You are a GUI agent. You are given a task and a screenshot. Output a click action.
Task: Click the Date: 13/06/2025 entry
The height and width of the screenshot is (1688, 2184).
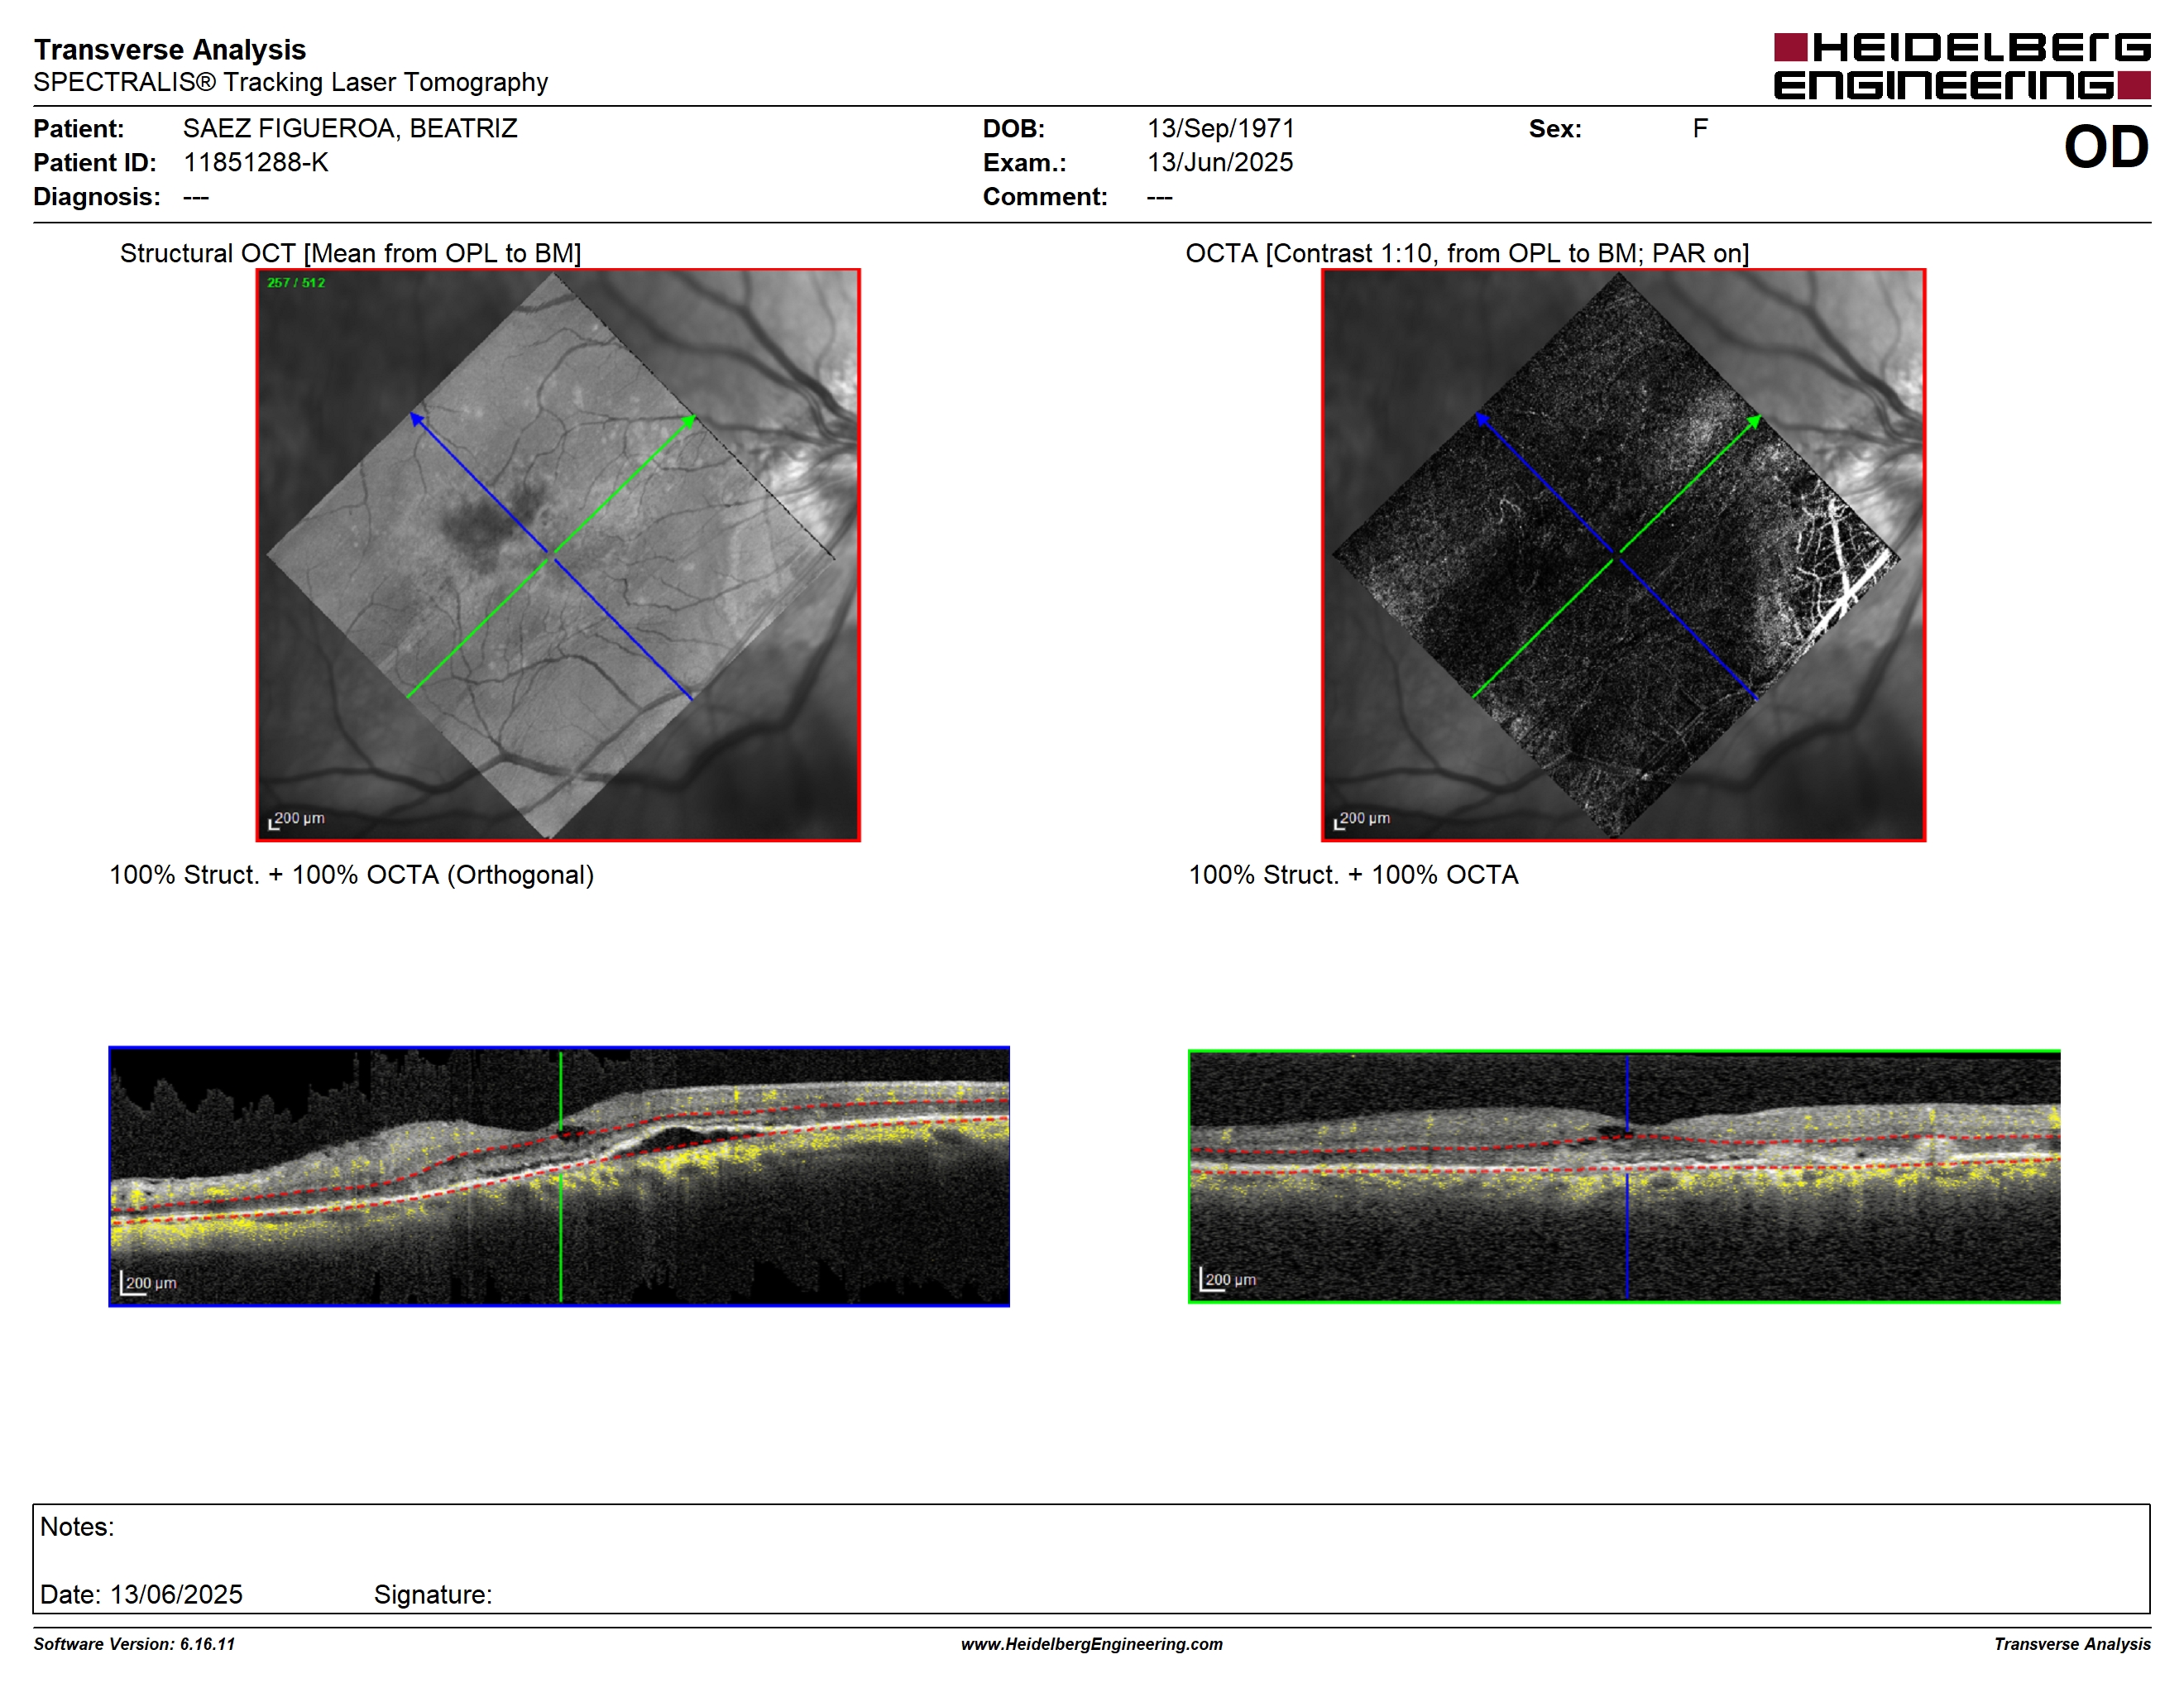(x=141, y=1594)
